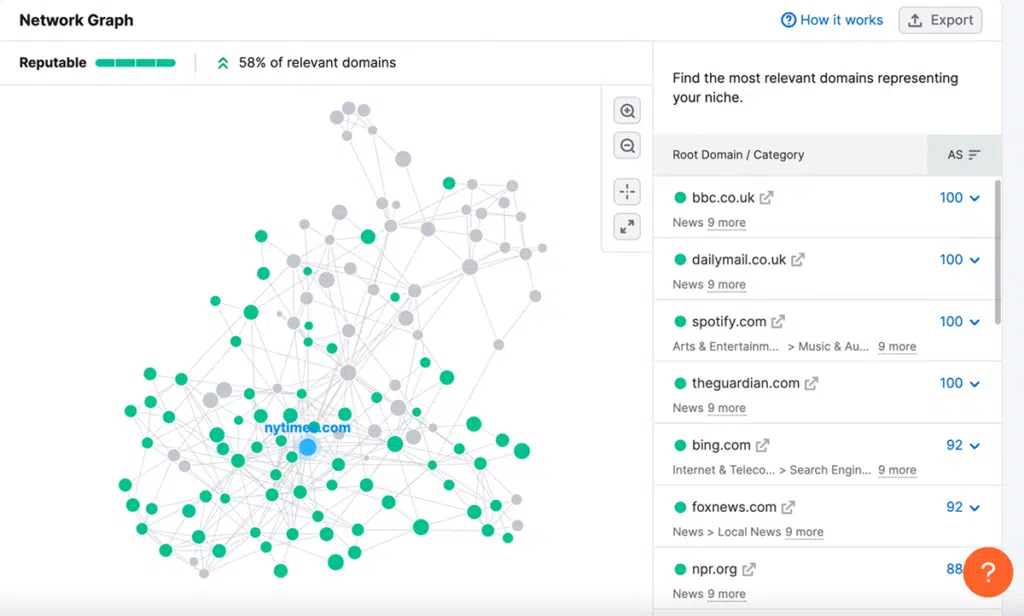Select the center graph crosshair icon
1024x616 pixels.
626,191
